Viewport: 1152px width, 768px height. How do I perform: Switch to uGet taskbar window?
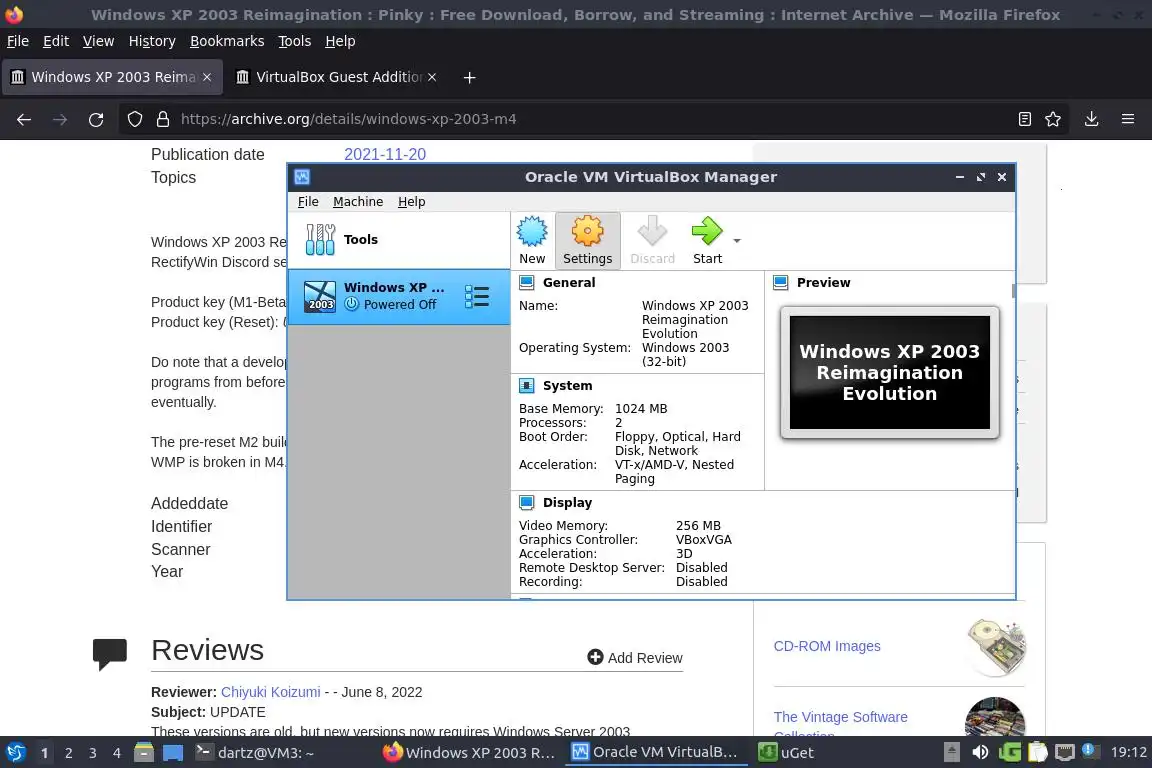tap(787, 753)
